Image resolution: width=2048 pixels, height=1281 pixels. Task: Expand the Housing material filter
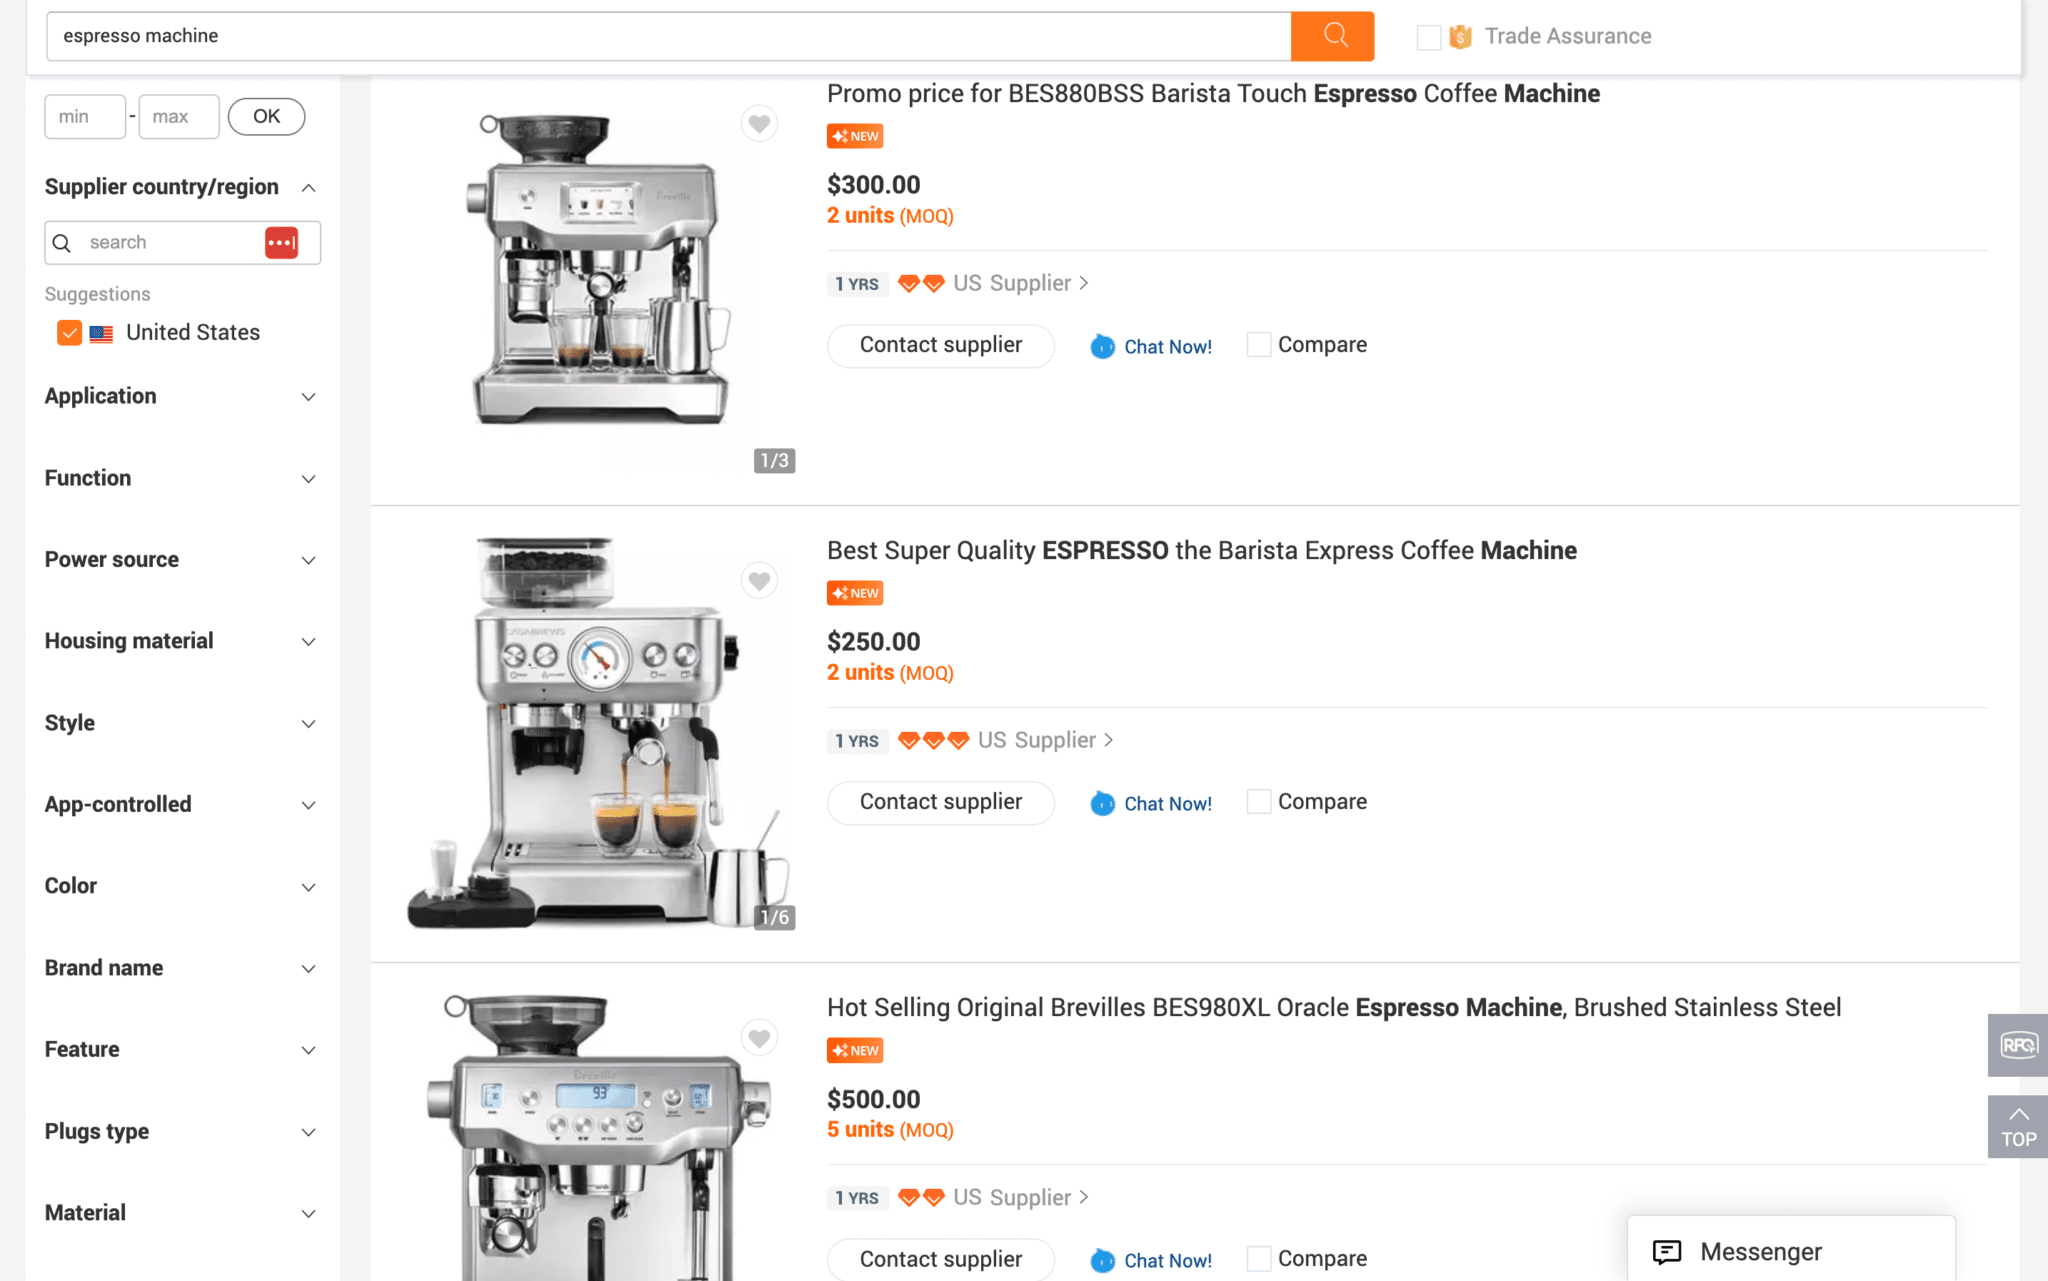[x=180, y=641]
